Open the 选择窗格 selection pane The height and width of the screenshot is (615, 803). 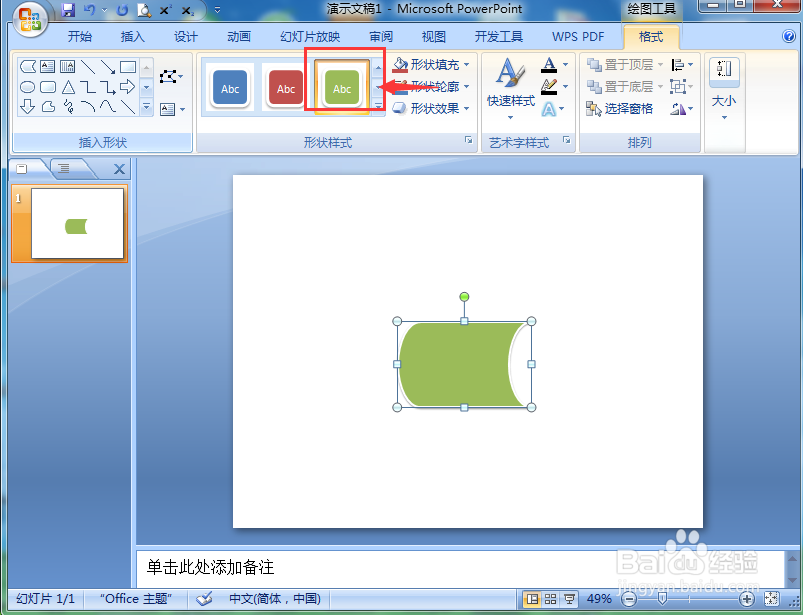pyautogui.click(x=620, y=108)
